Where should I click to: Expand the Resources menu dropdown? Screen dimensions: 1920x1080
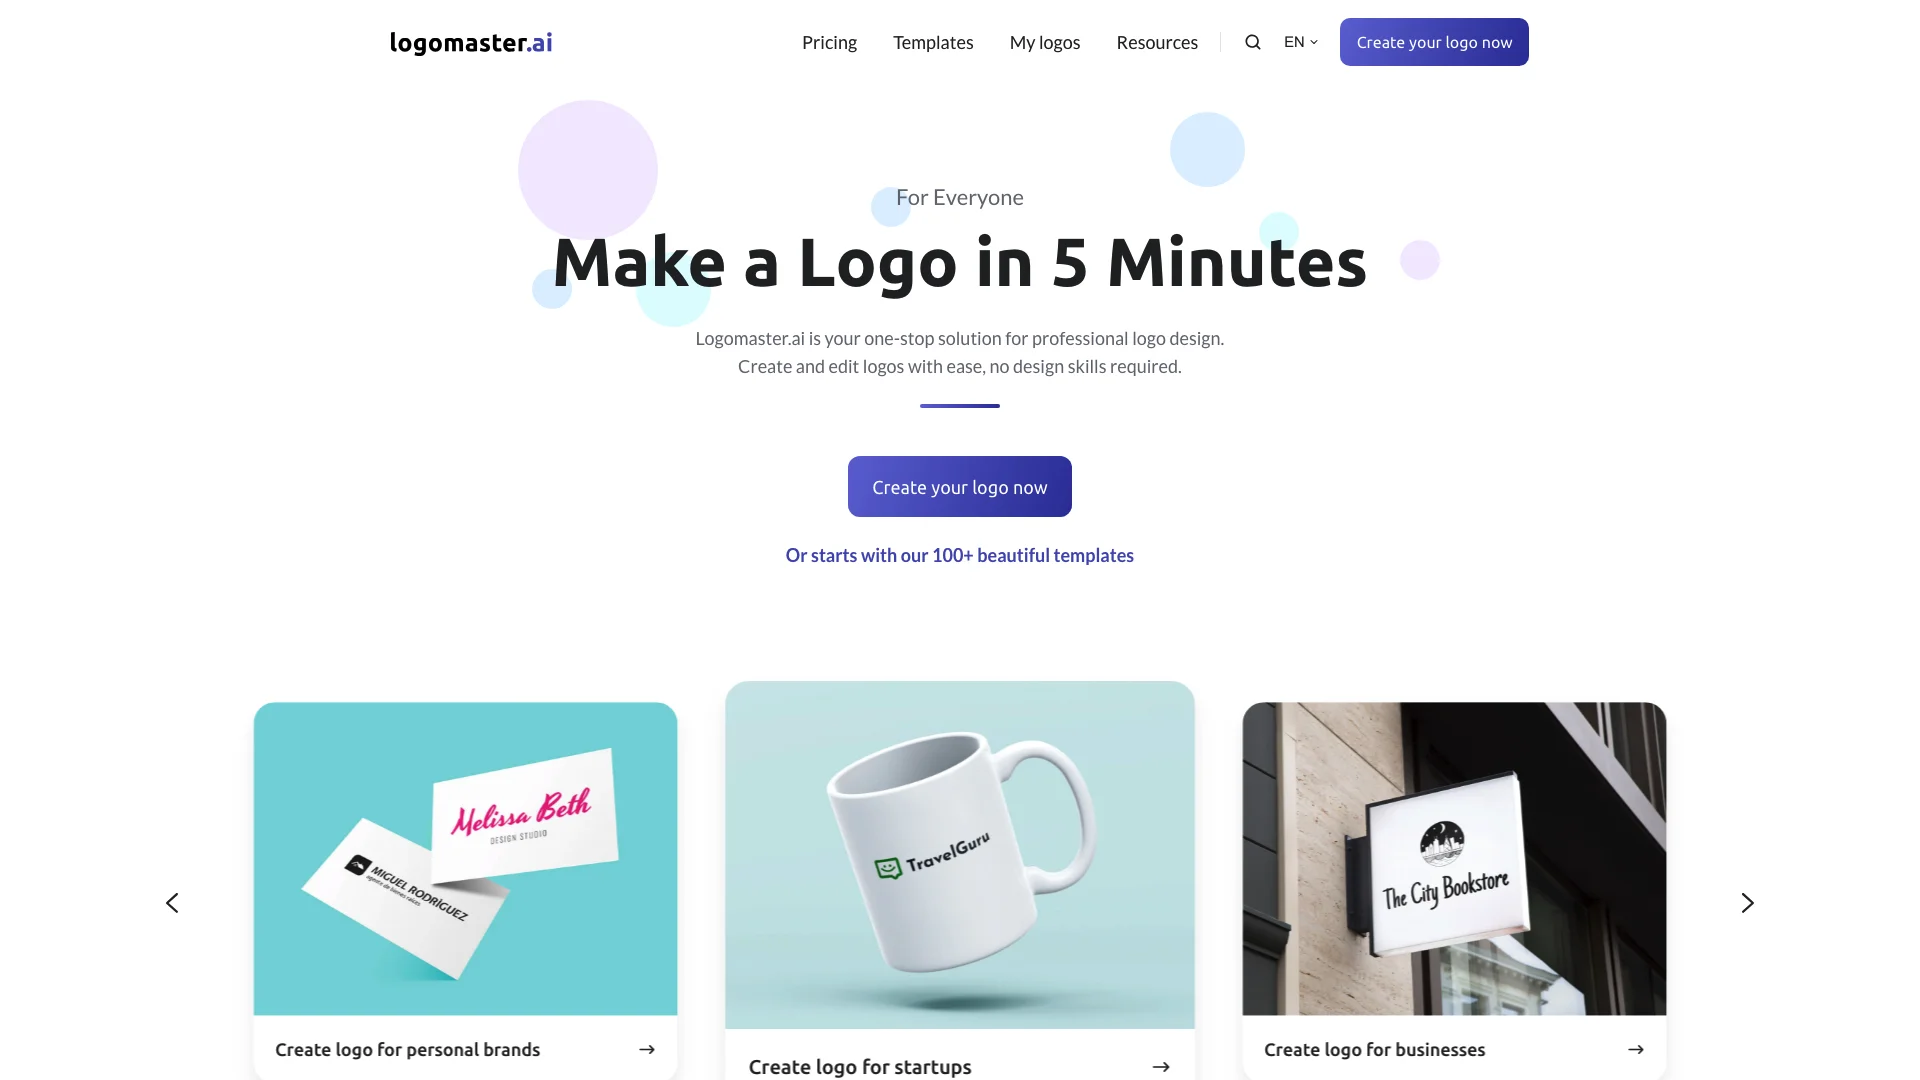(1156, 42)
